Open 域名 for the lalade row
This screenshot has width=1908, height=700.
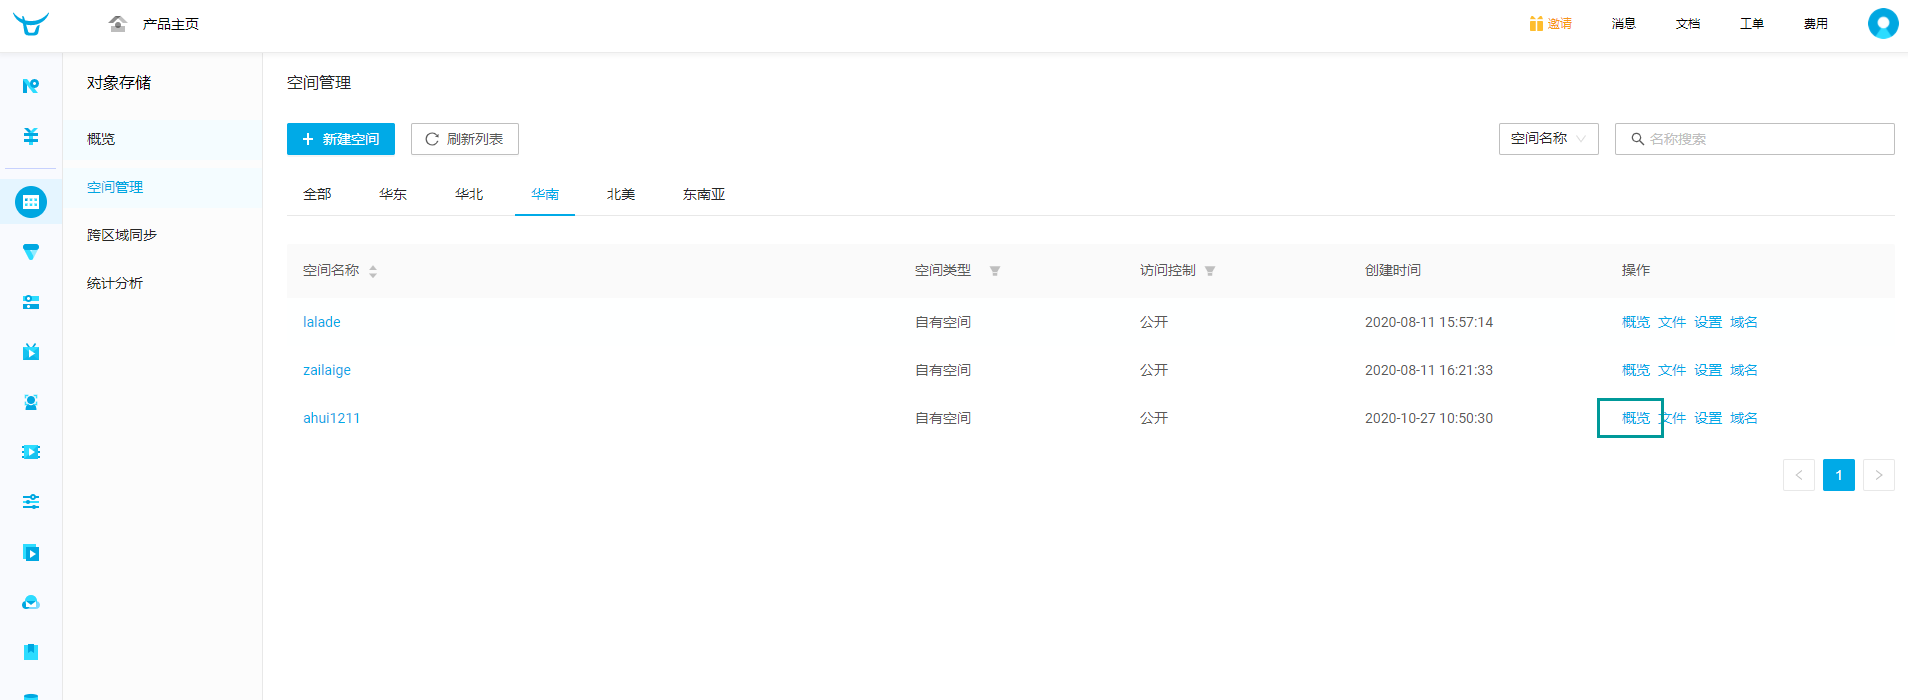tap(1744, 322)
